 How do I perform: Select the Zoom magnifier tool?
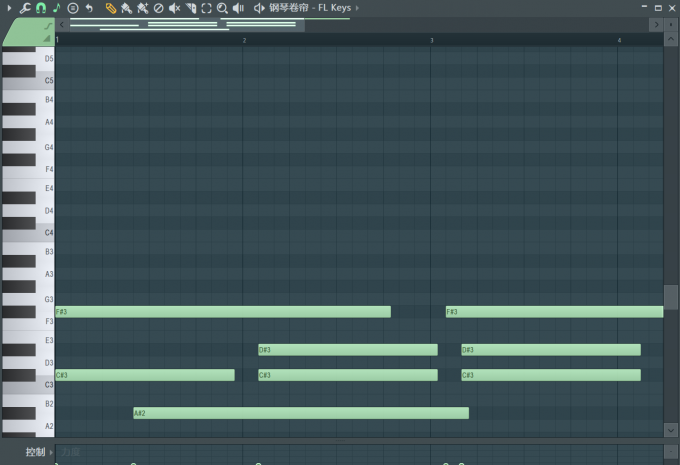click(x=222, y=8)
